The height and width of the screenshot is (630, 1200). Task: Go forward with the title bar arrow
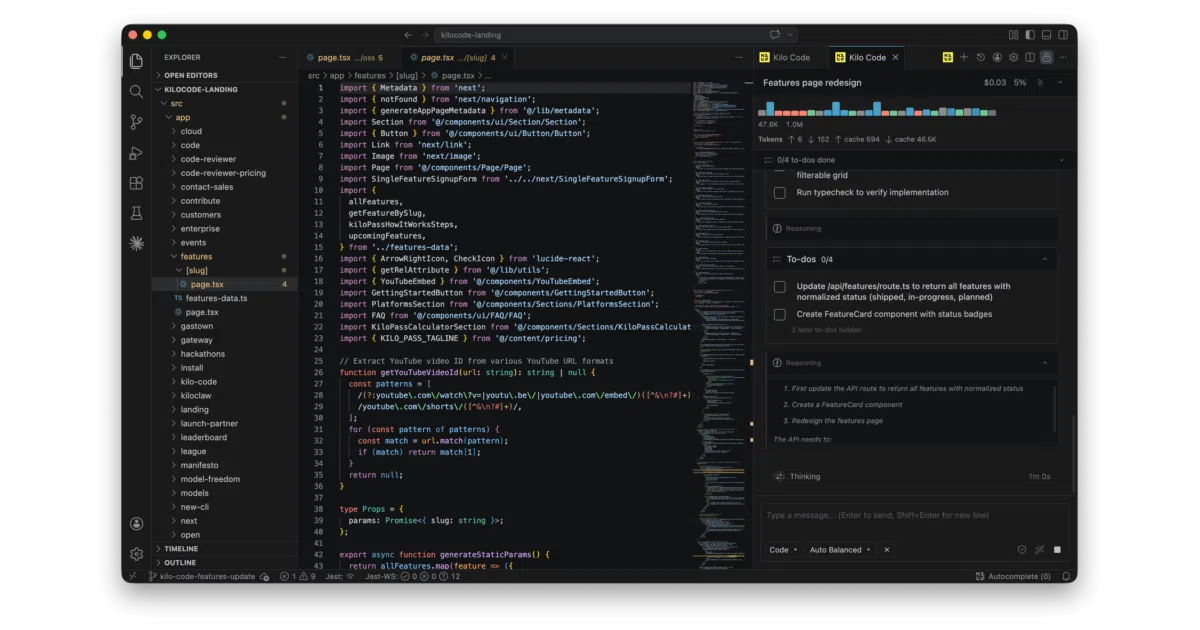(424, 35)
